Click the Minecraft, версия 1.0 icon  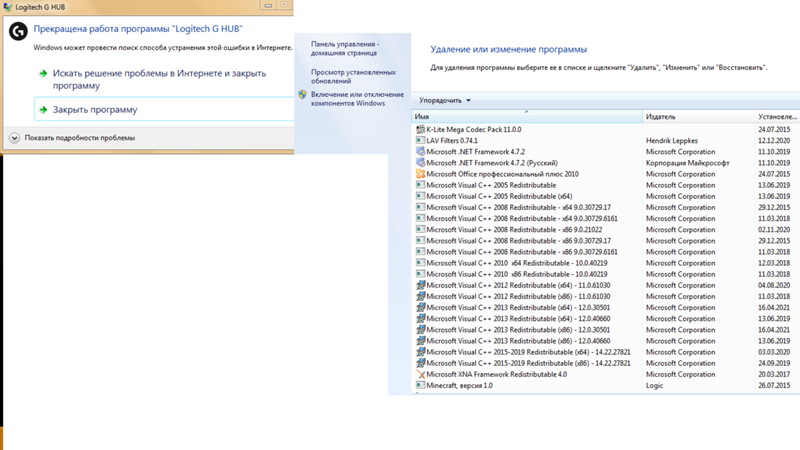(x=420, y=385)
